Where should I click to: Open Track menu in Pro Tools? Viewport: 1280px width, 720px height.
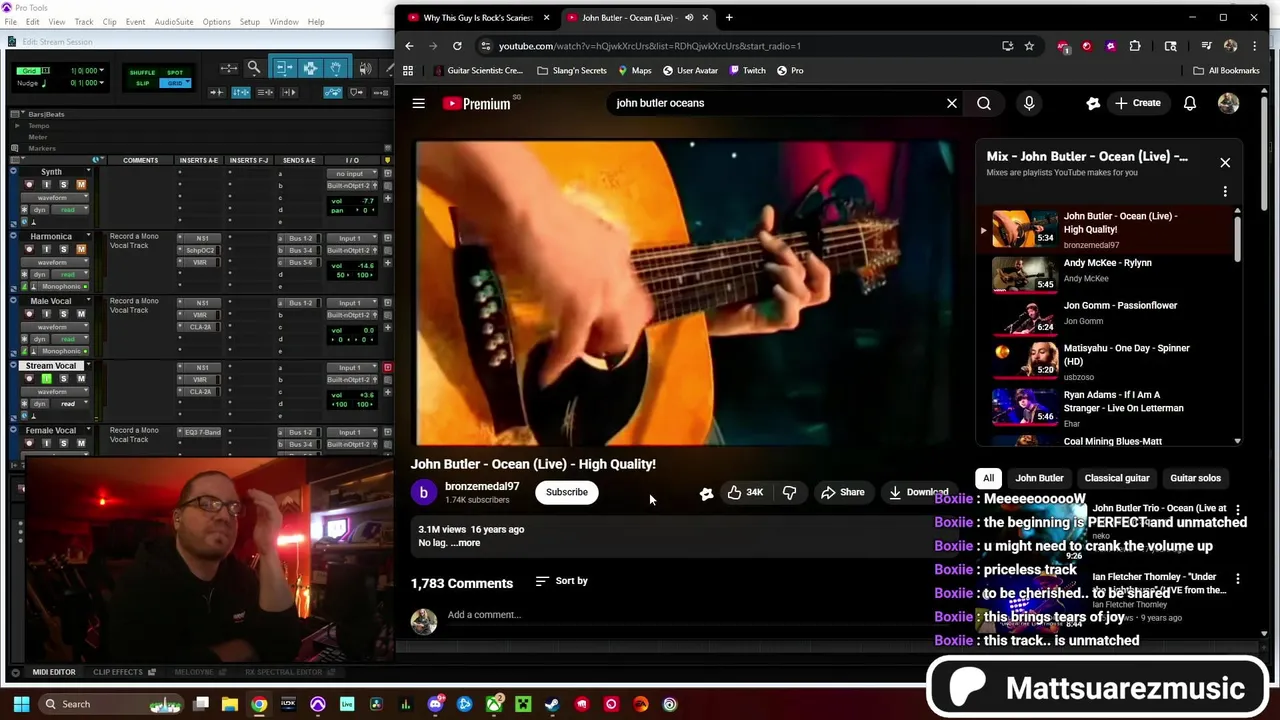(x=84, y=22)
